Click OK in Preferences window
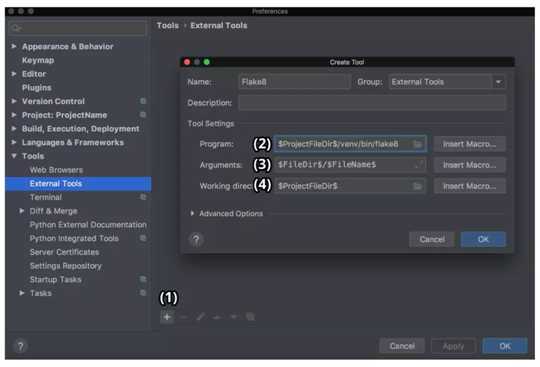The height and width of the screenshot is (367, 540). pyautogui.click(x=505, y=346)
